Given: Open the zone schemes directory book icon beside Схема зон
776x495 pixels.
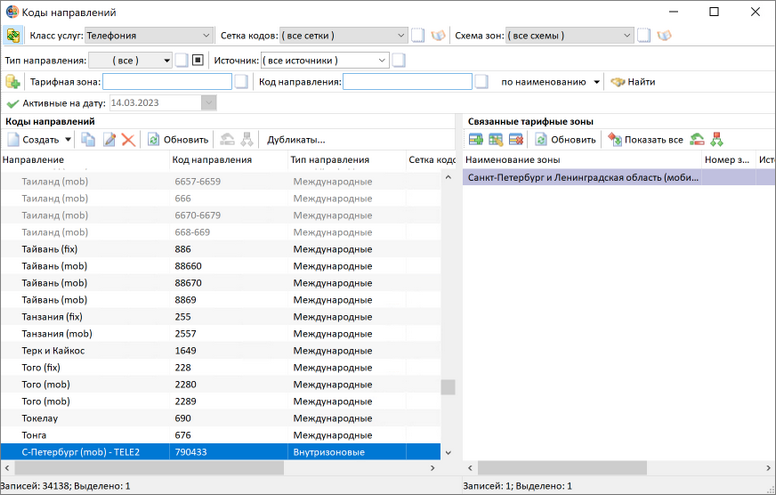Looking at the screenshot, I should coord(664,35).
